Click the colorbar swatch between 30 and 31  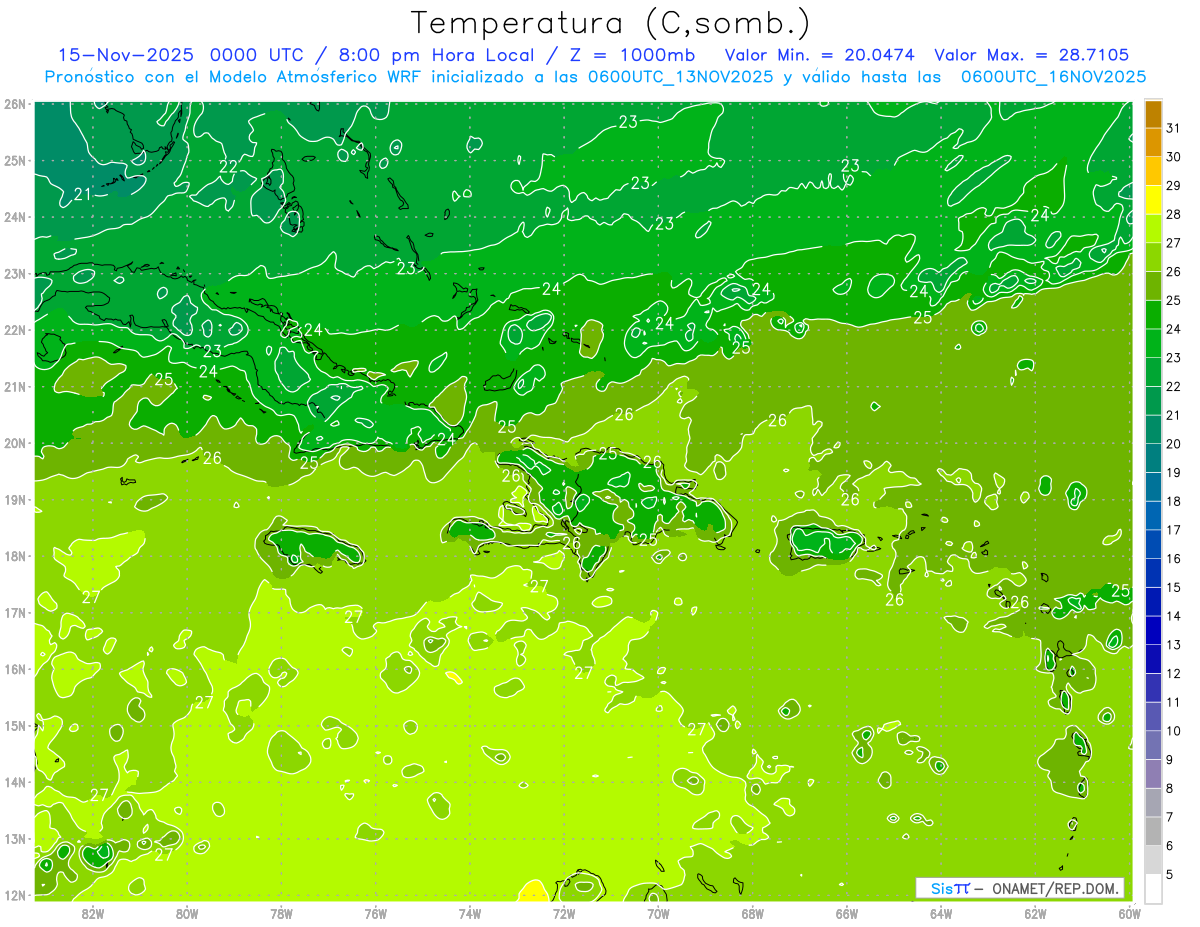tap(1154, 143)
